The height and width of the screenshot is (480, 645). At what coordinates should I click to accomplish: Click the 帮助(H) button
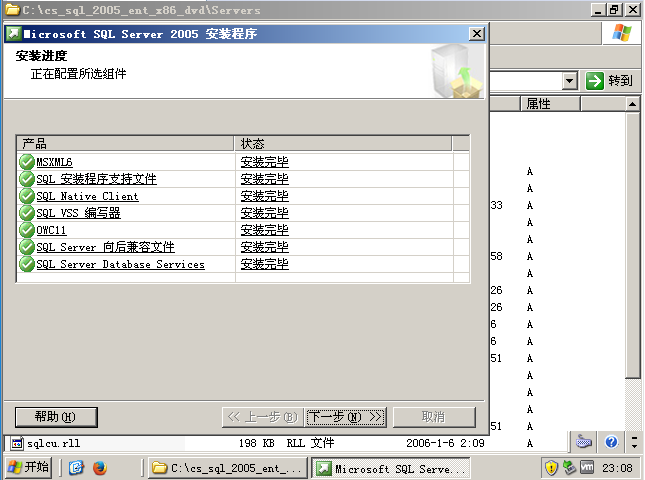(56, 417)
